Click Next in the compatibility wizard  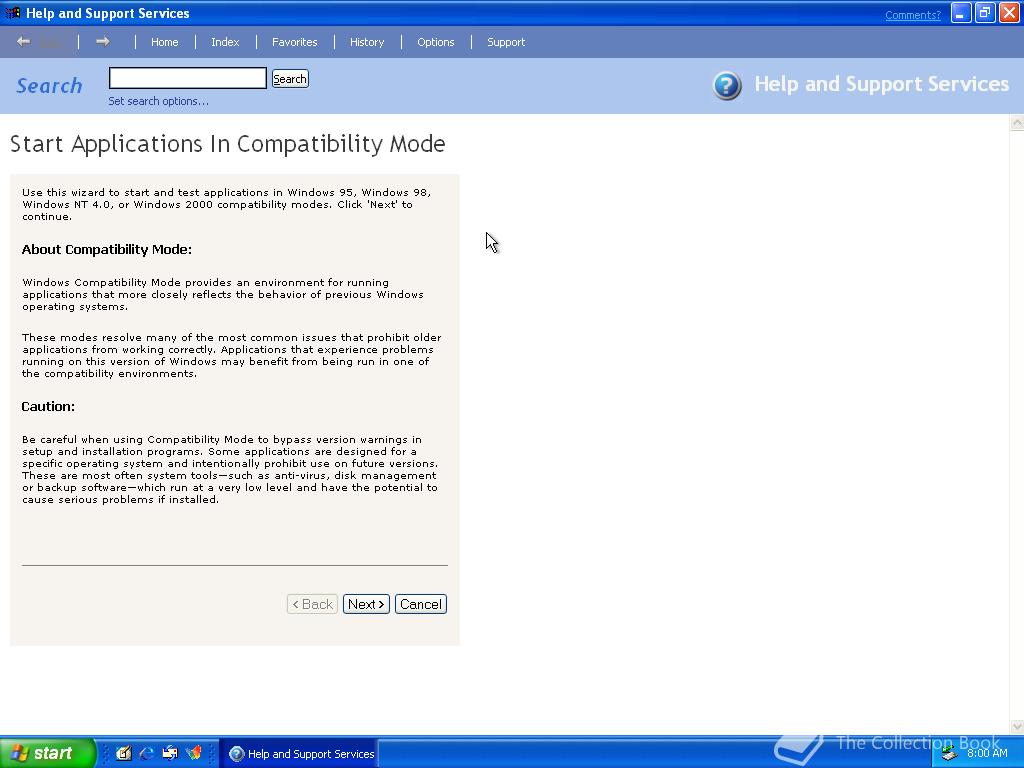366,604
